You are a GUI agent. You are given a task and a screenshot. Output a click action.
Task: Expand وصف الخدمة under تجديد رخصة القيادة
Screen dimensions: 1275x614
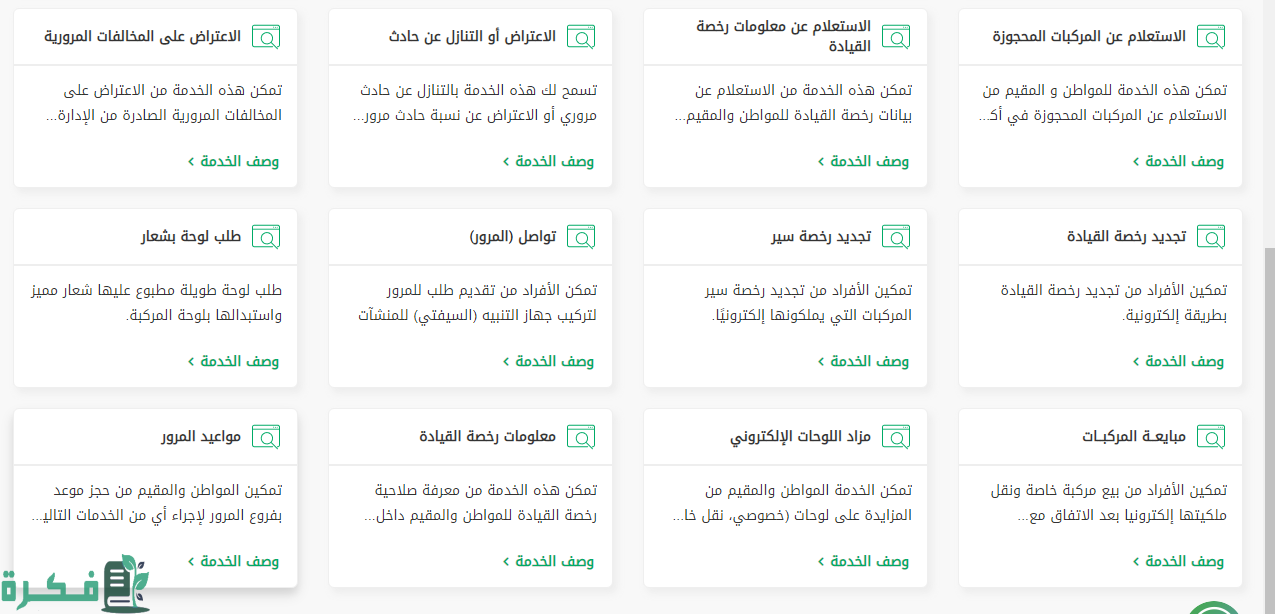pos(1178,361)
